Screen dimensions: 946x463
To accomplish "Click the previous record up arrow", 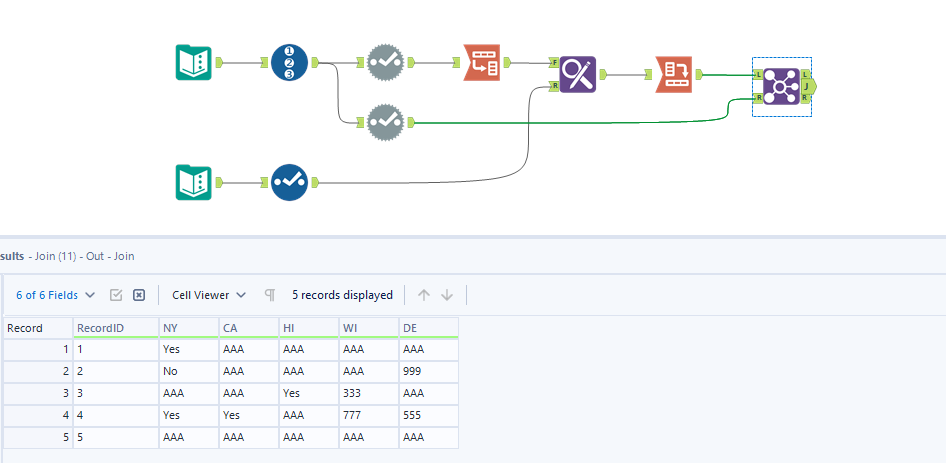I will [x=424, y=295].
